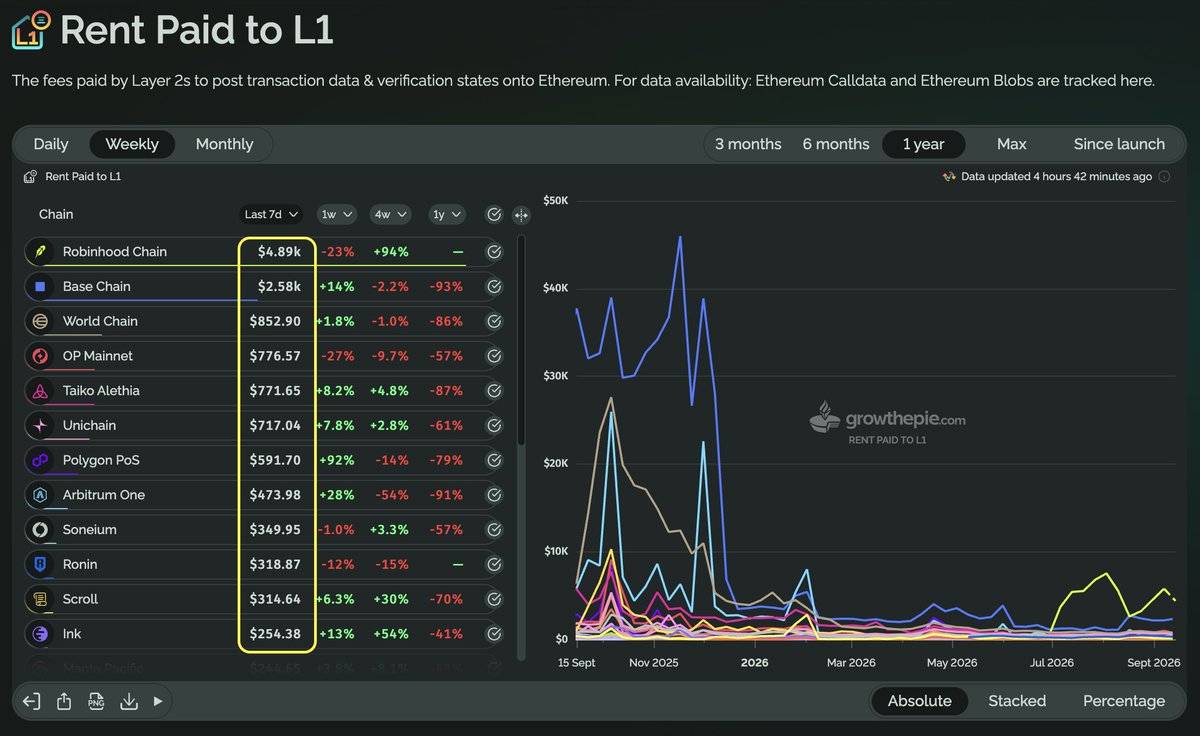Toggle Scroll visibility check
The width and height of the screenshot is (1200, 736).
pyautogui.click(x=494, y=600)
